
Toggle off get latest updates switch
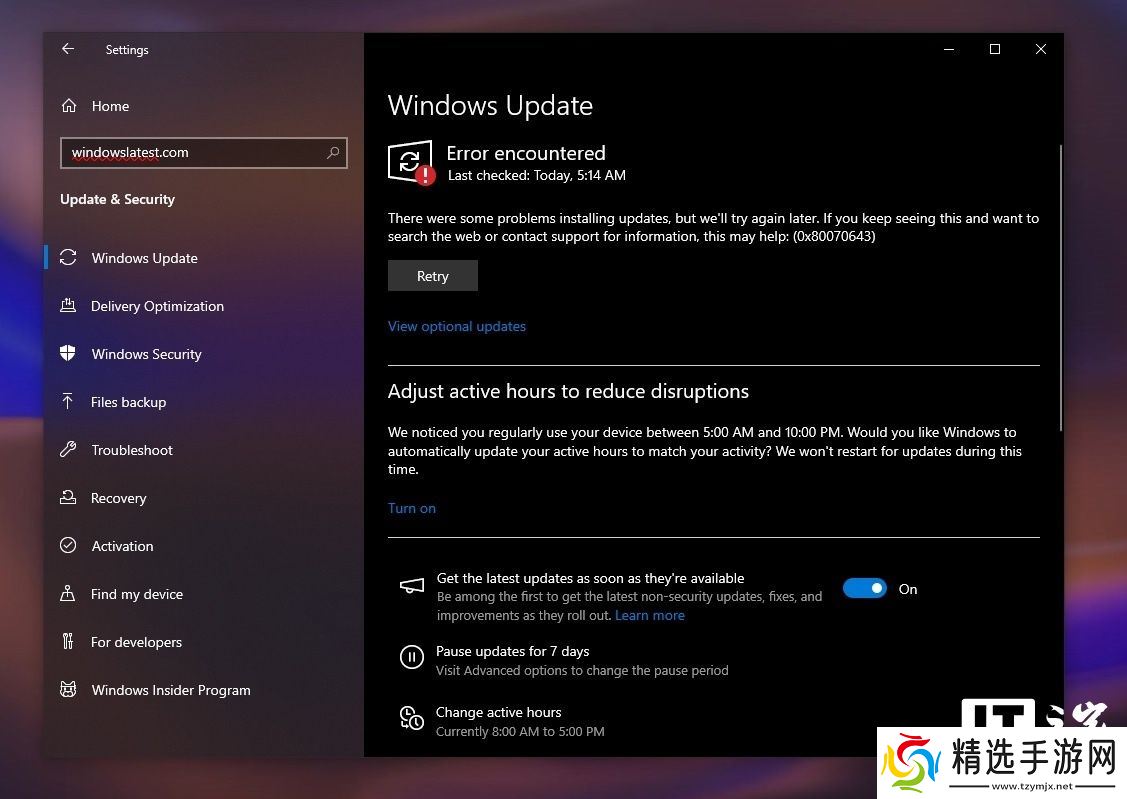coord(864,589)
